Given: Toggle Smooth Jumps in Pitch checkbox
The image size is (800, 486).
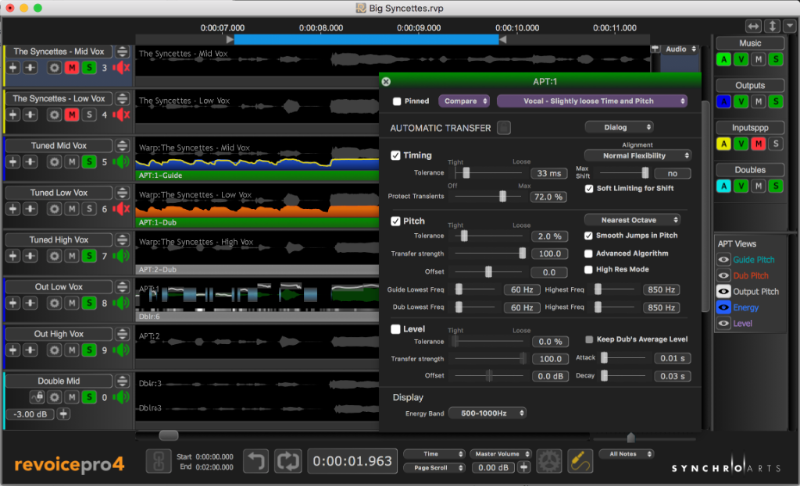Looking at the screenshot, I should (x=588, y=236).
